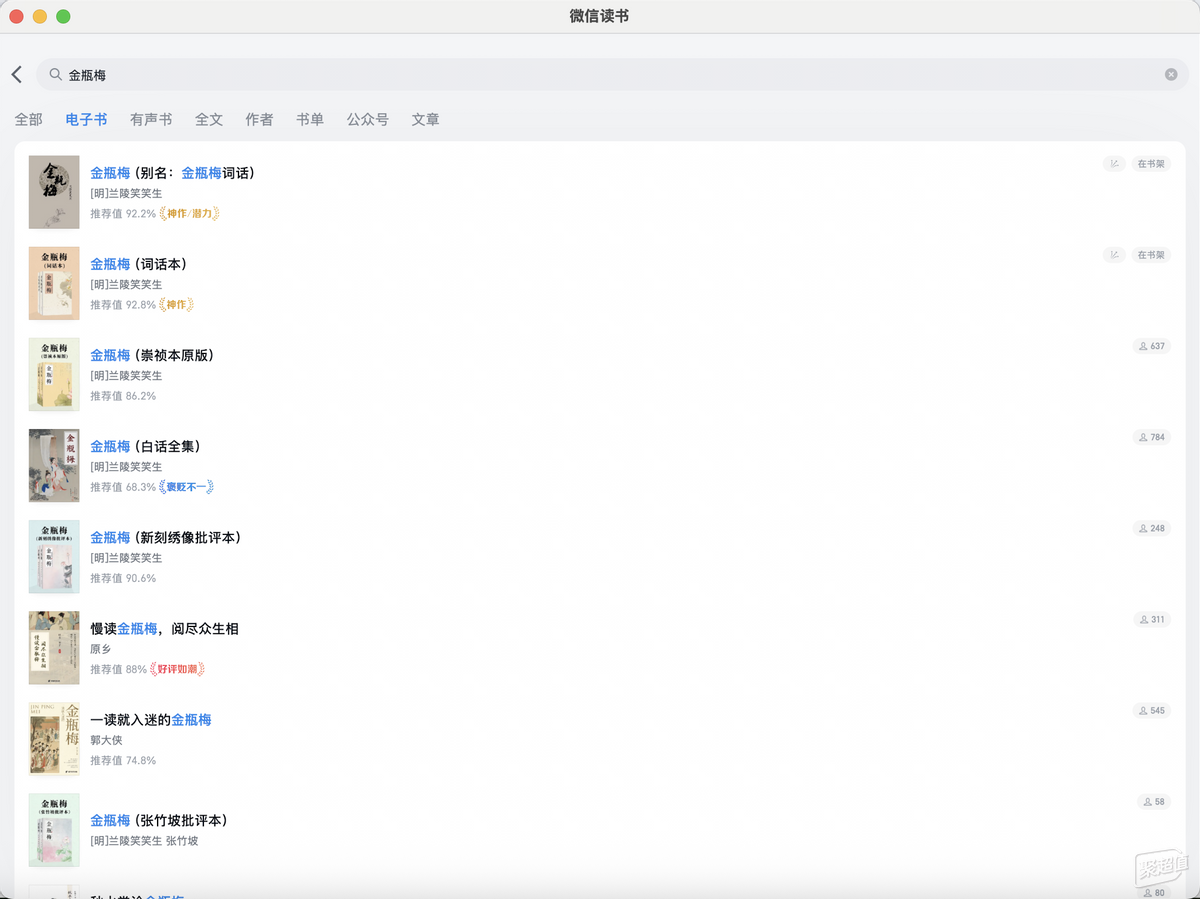Viewport: 1200px width, 899px height.
Task: Click the 545 readers badge for 一读就入迷的金瓶梅
Action: 1151,711
